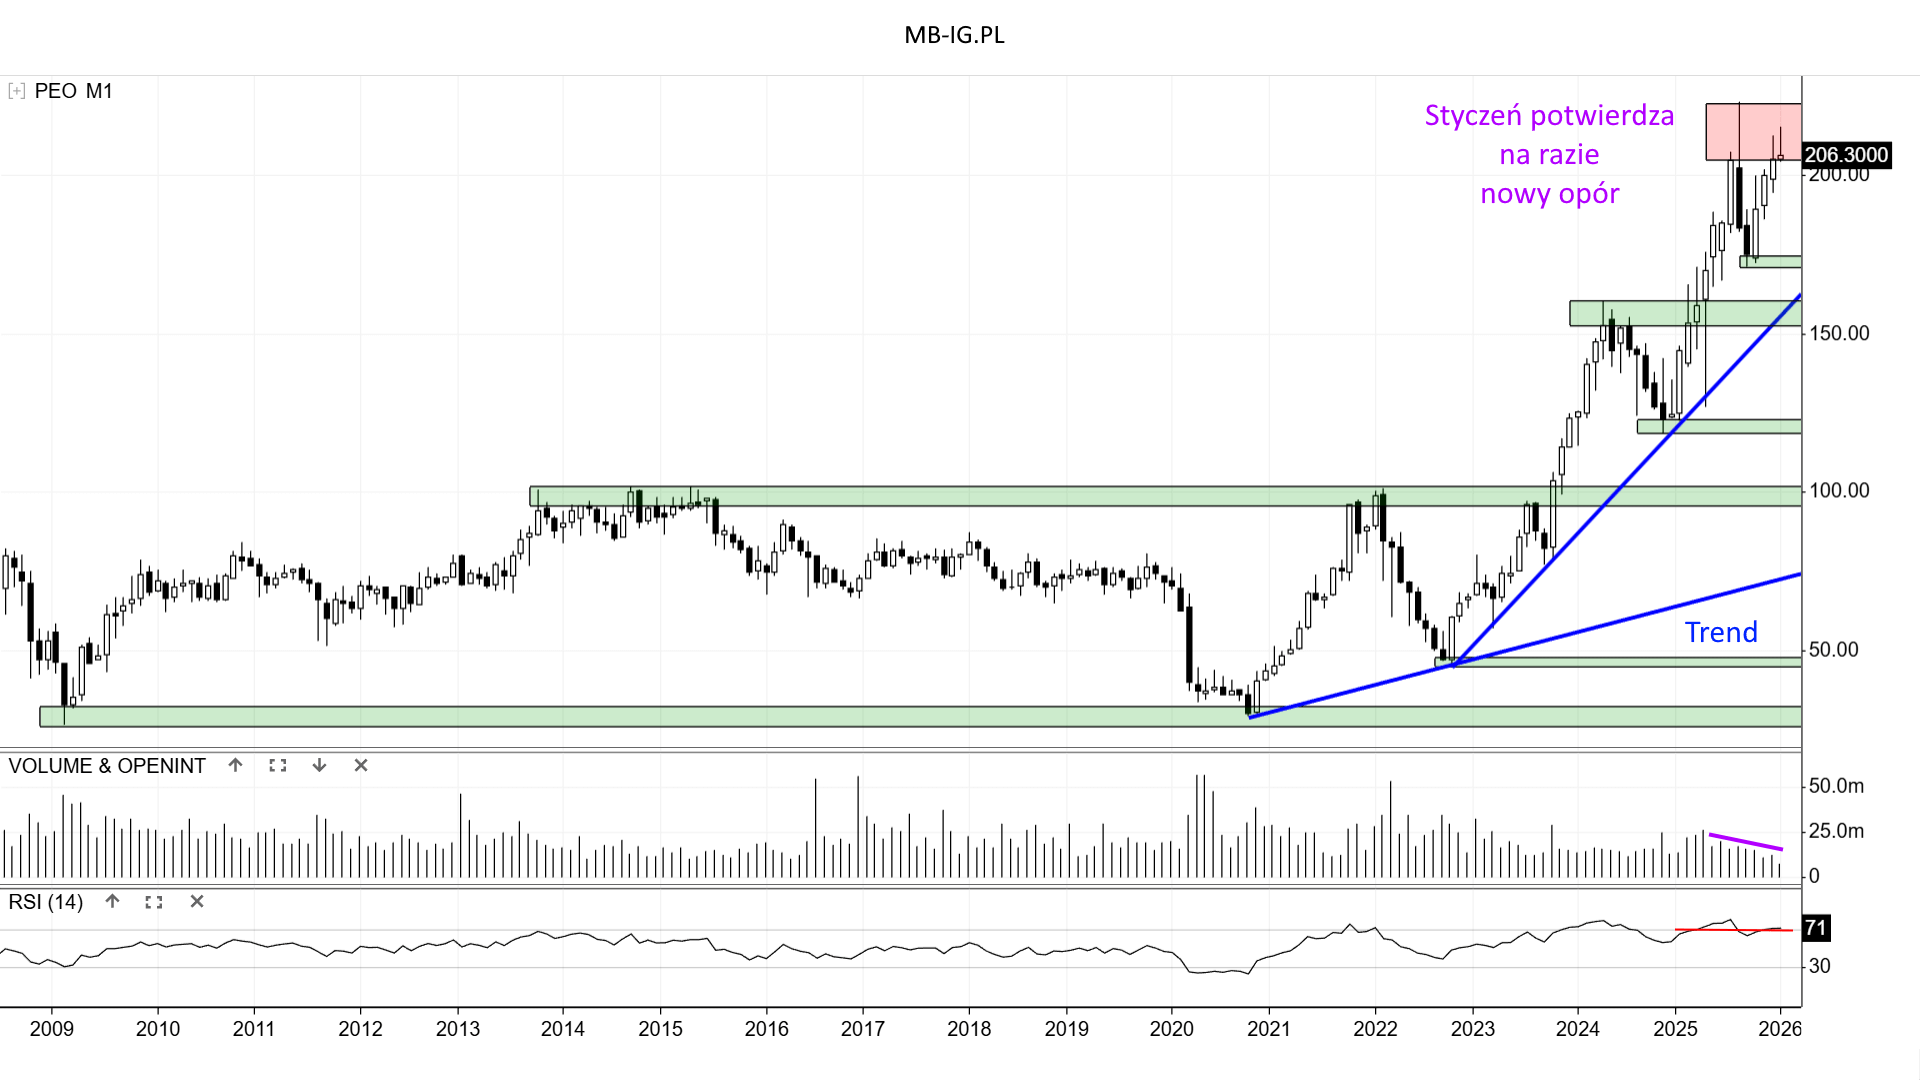Select the 'Styczeń potwierdza' purple annotation
Screen dimensions: 1920x1080
pos(1549,116)
